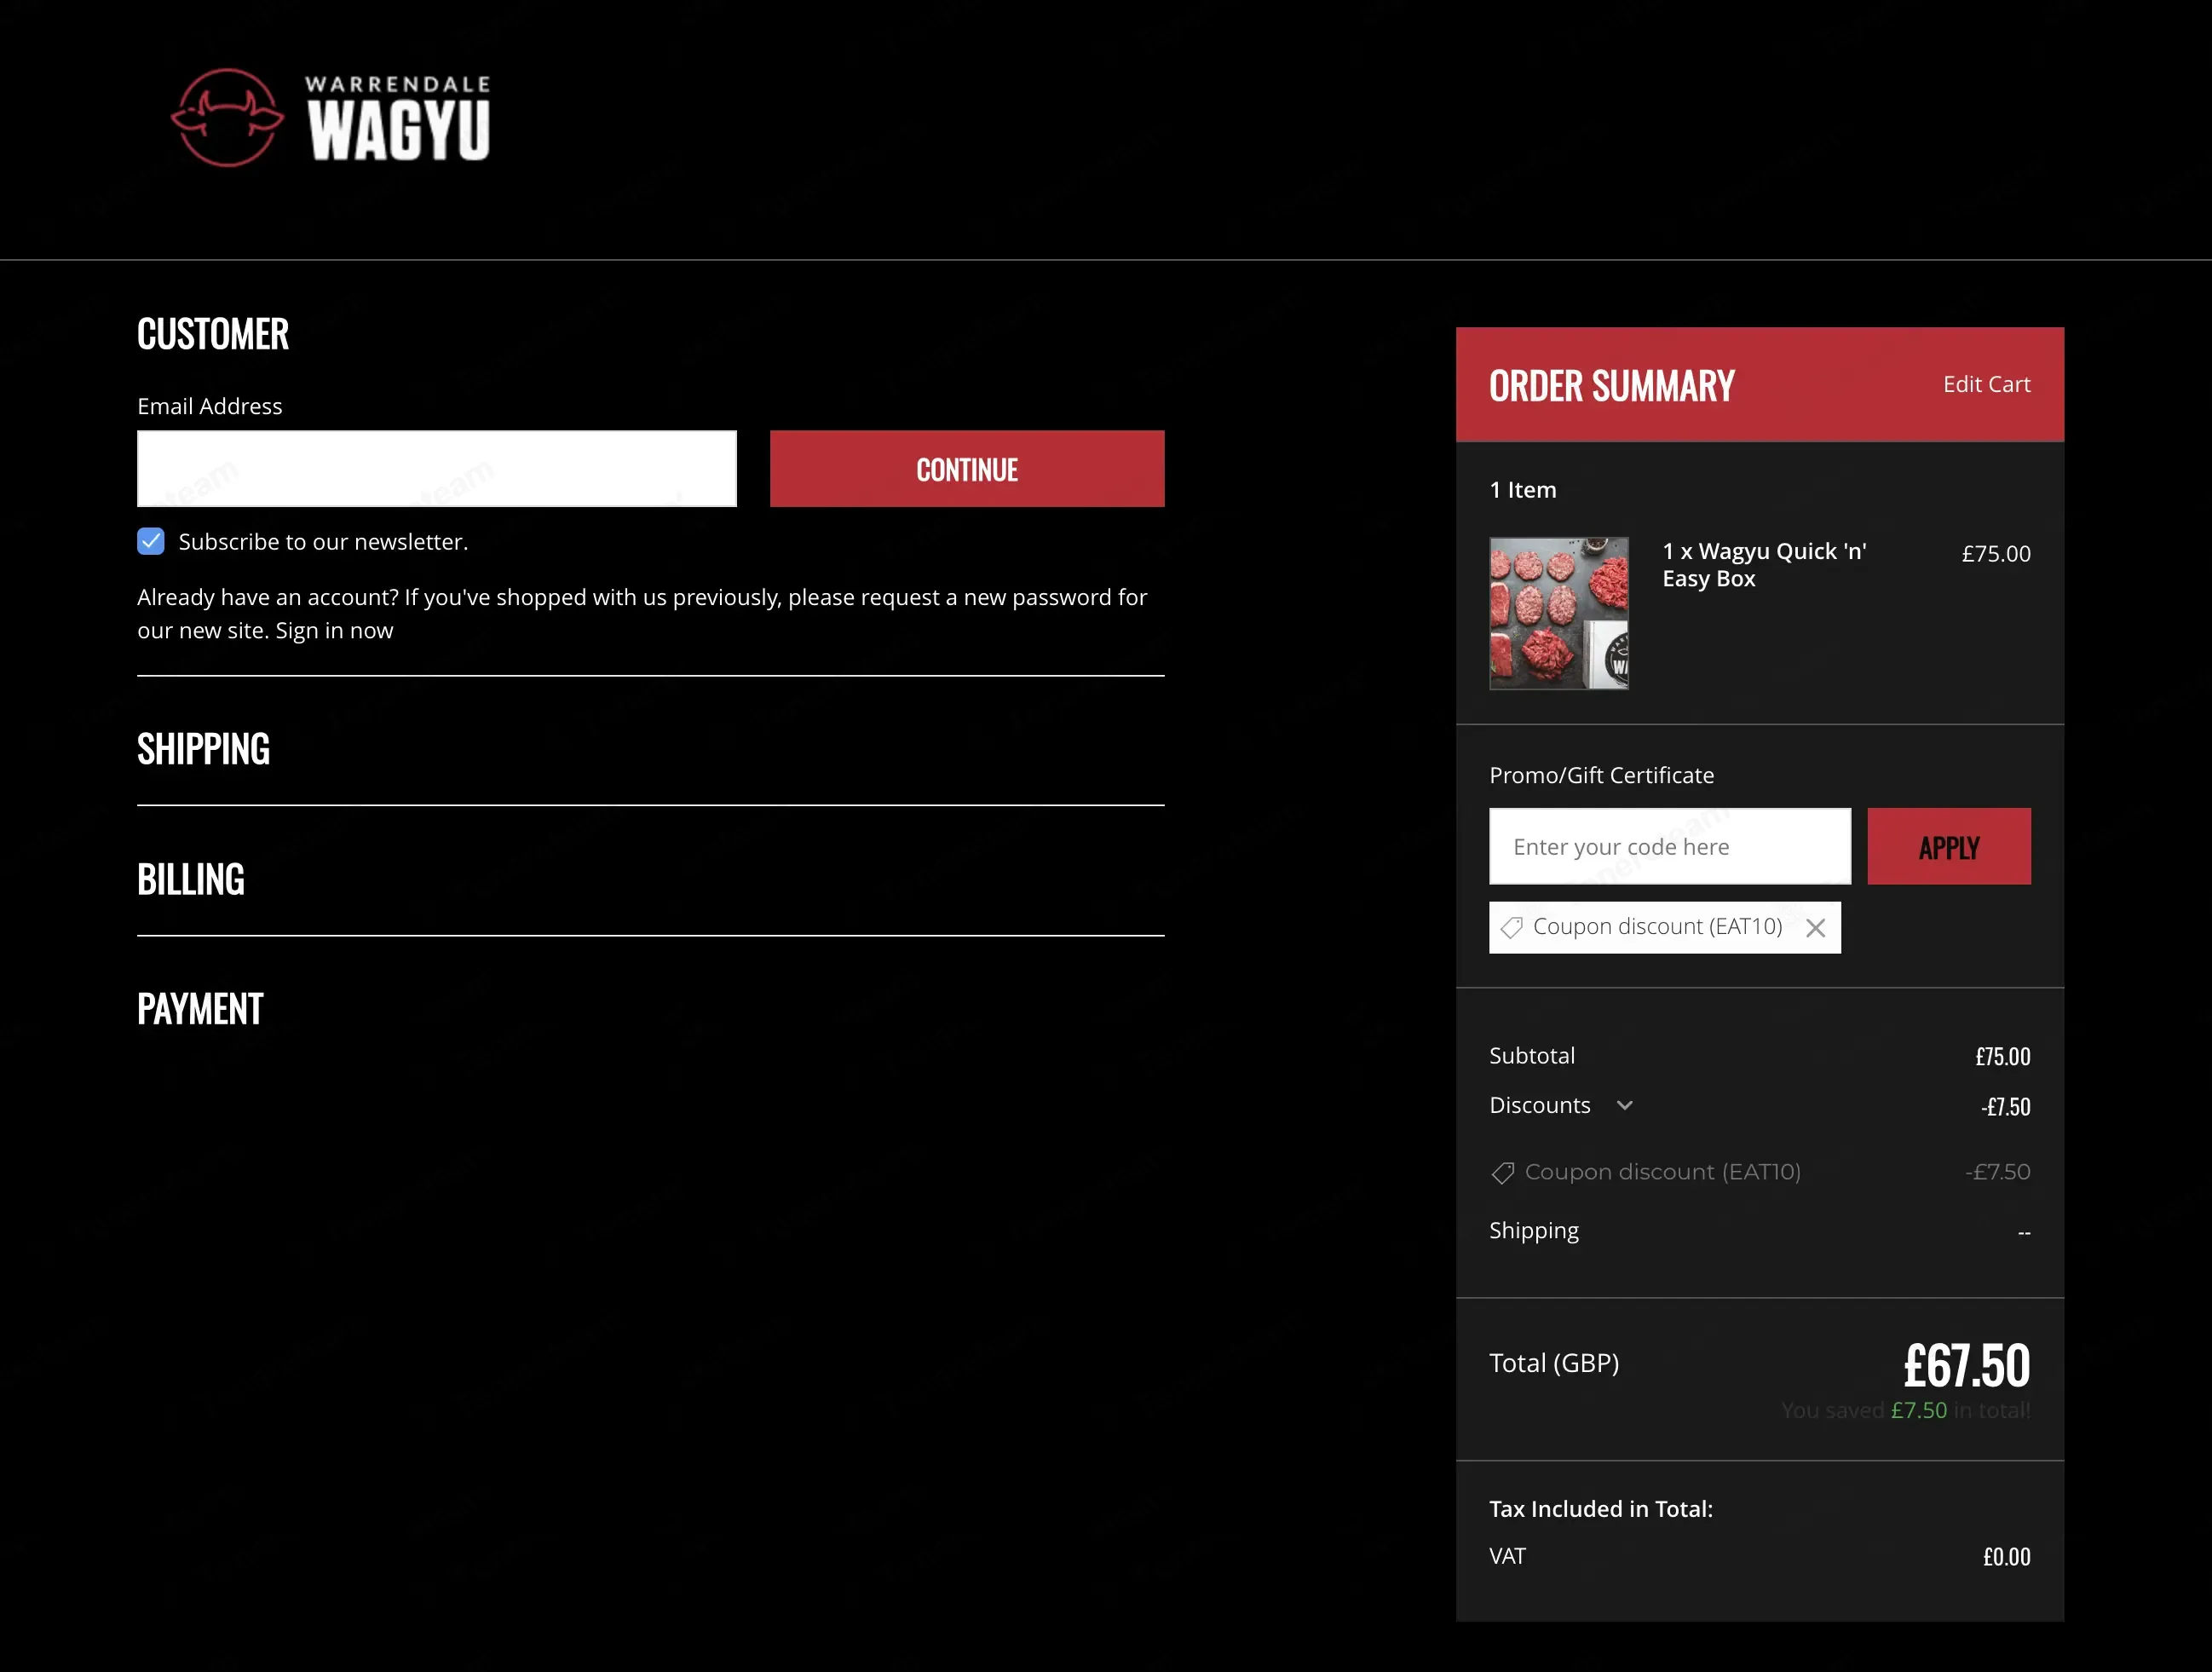The height and width of the screenshot is (1672, 2212).
Task: Open the Wagyu Quick 'n' Easy Box thumbnail
Action: pos(1559,613)
